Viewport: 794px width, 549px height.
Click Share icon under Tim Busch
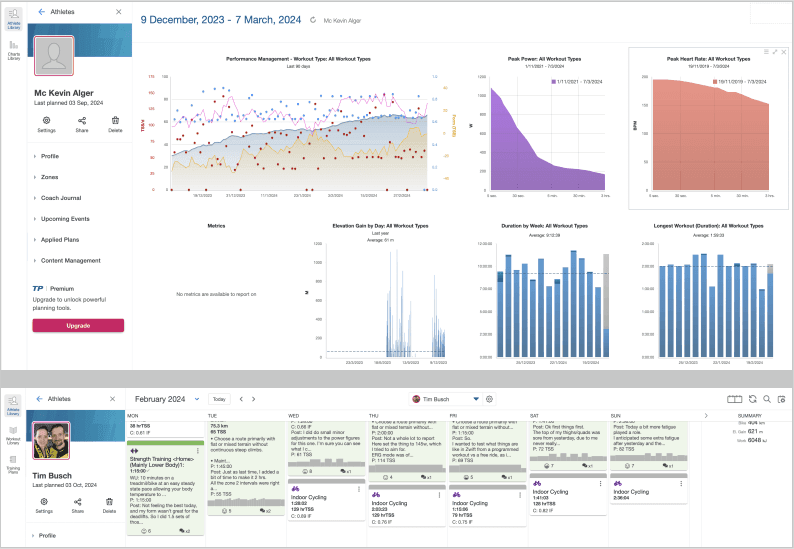pyautogui.click(x=77, y=502)
